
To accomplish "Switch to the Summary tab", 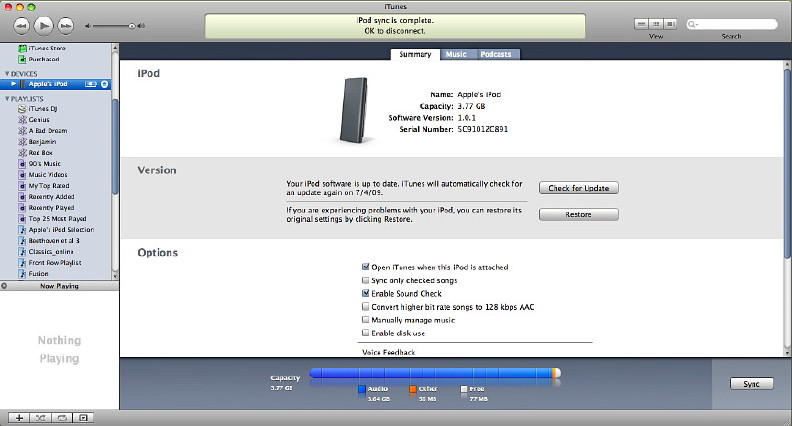I will (x=415, y=54).
